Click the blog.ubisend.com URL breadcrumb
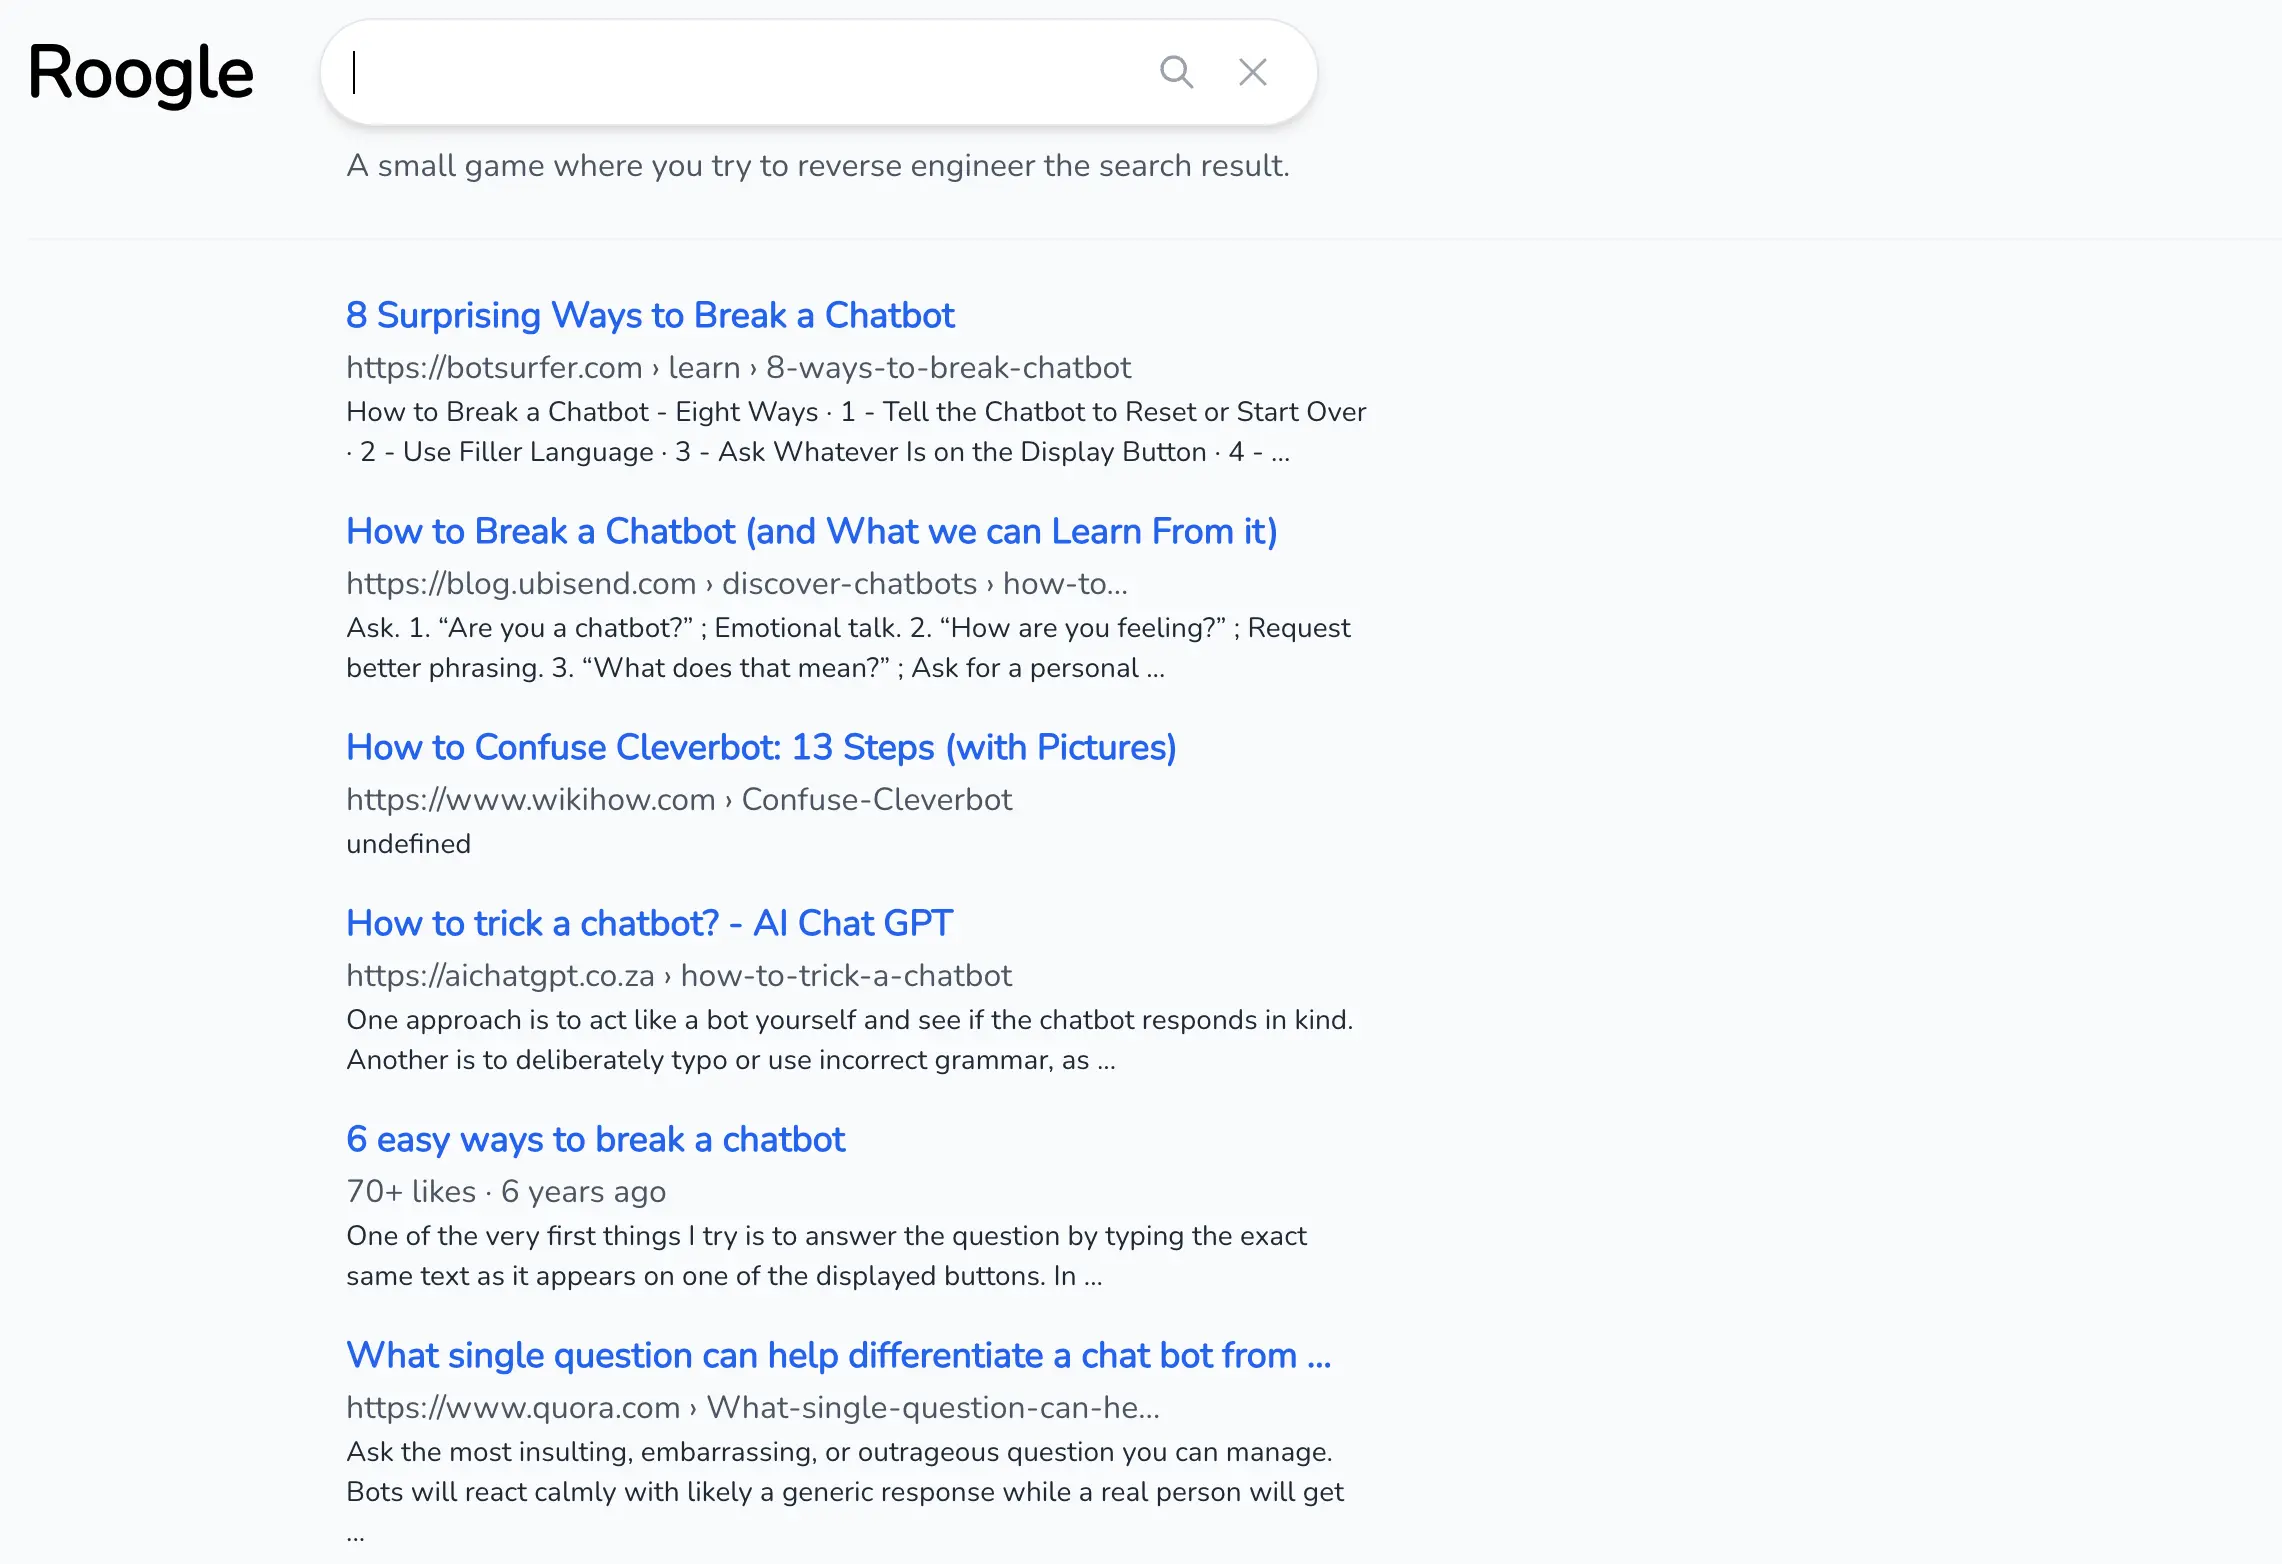This screenshot has height=1564, width=2282. [736, 583]
